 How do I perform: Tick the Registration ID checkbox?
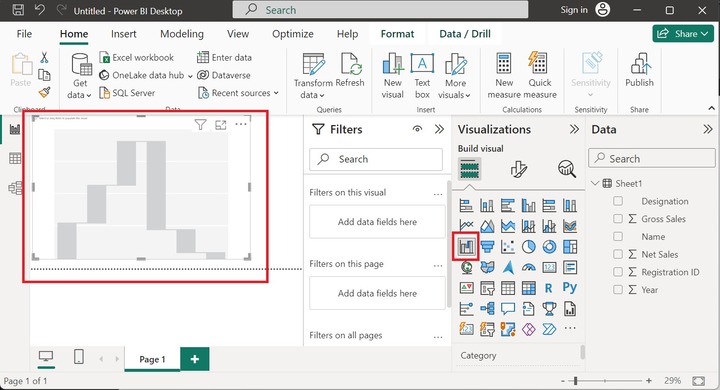(618, 272)
